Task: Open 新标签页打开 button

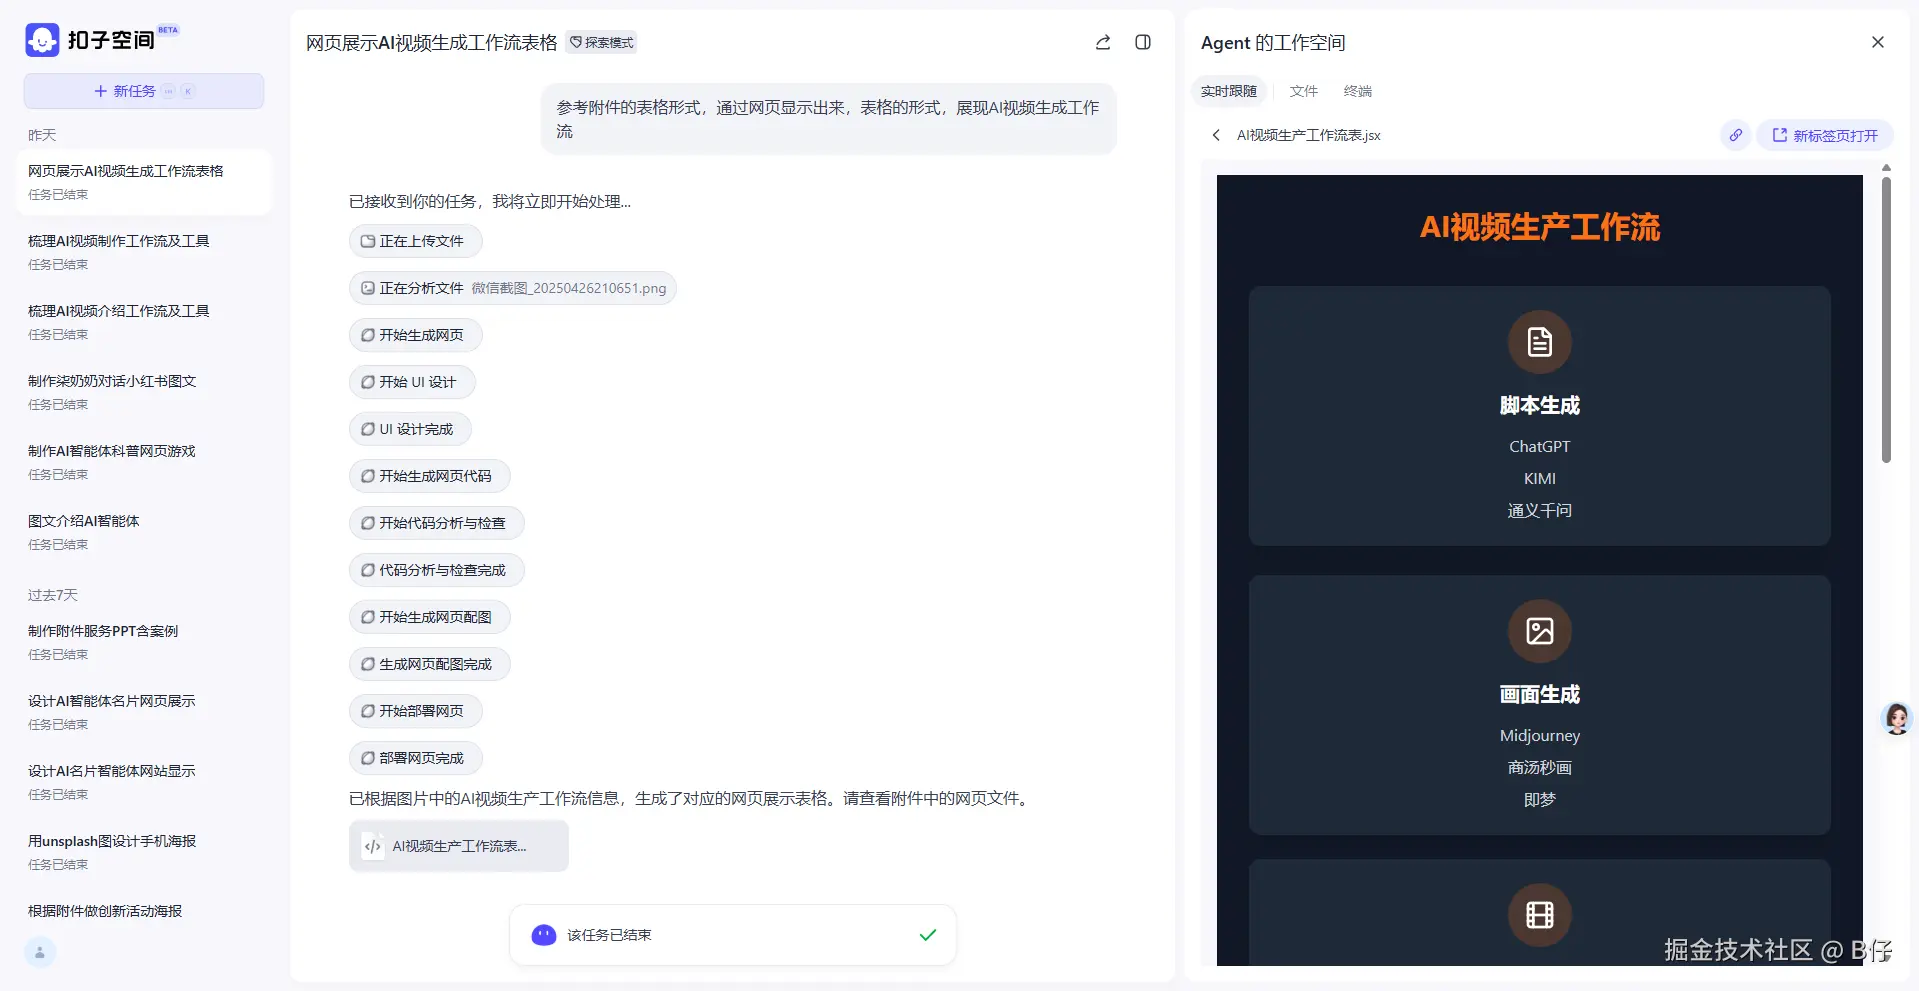Action: click(x=1825, y=135)
